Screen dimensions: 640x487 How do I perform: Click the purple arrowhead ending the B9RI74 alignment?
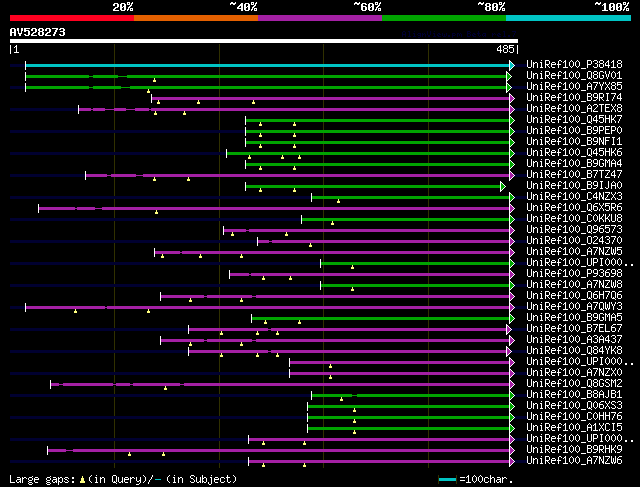[x=512, y=98]
